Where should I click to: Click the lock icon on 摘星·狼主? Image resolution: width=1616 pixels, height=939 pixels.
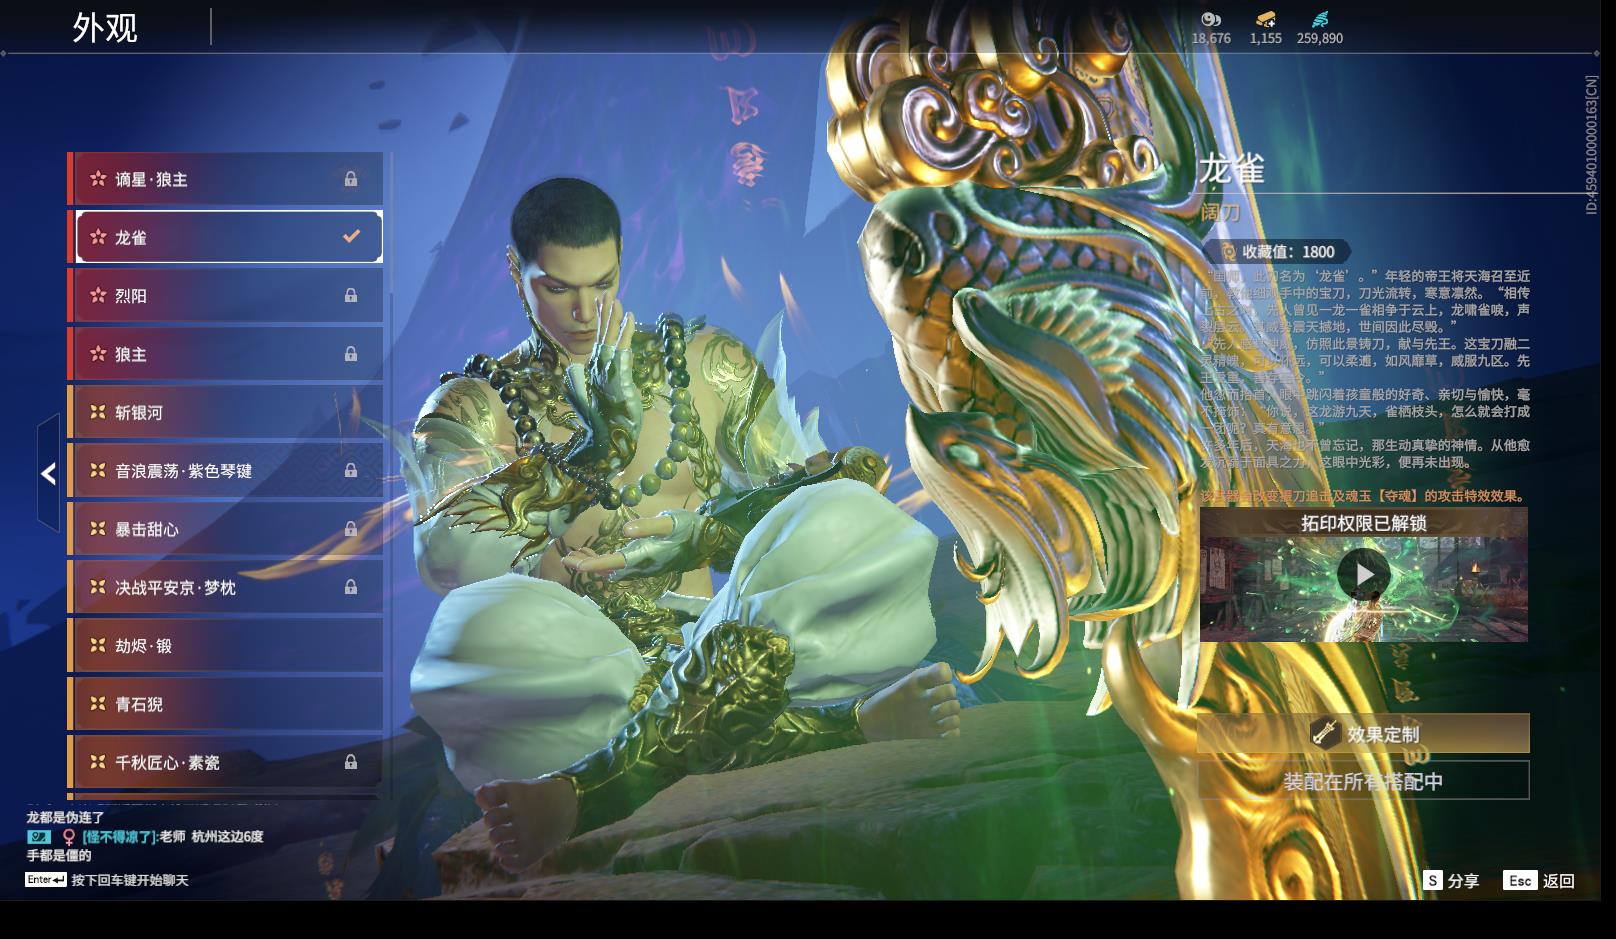tap(351, 179)
